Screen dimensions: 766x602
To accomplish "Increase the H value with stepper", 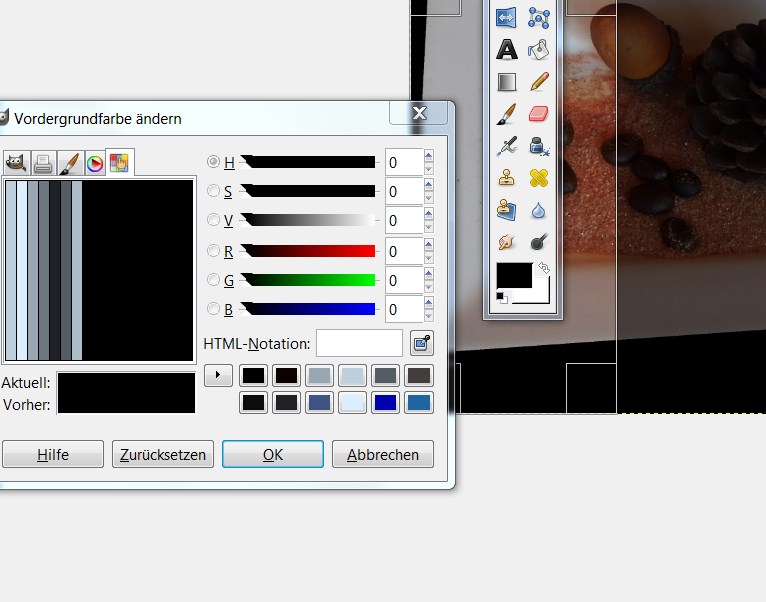I will tap(428, 156).
